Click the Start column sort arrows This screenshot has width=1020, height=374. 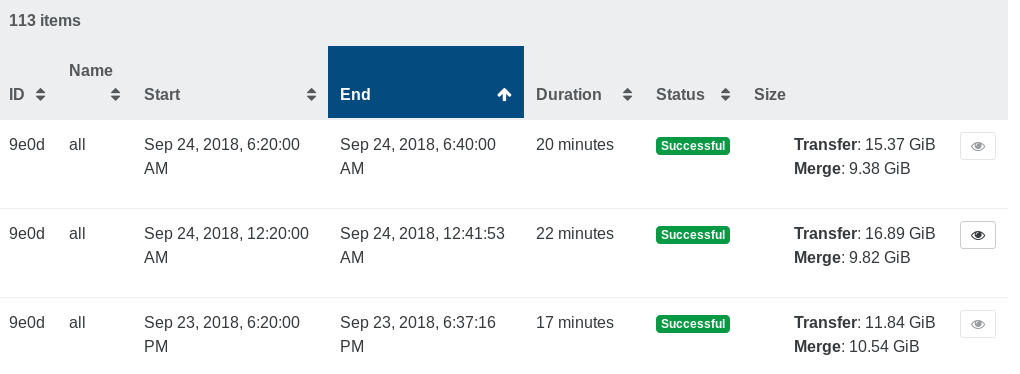(312, 94)
